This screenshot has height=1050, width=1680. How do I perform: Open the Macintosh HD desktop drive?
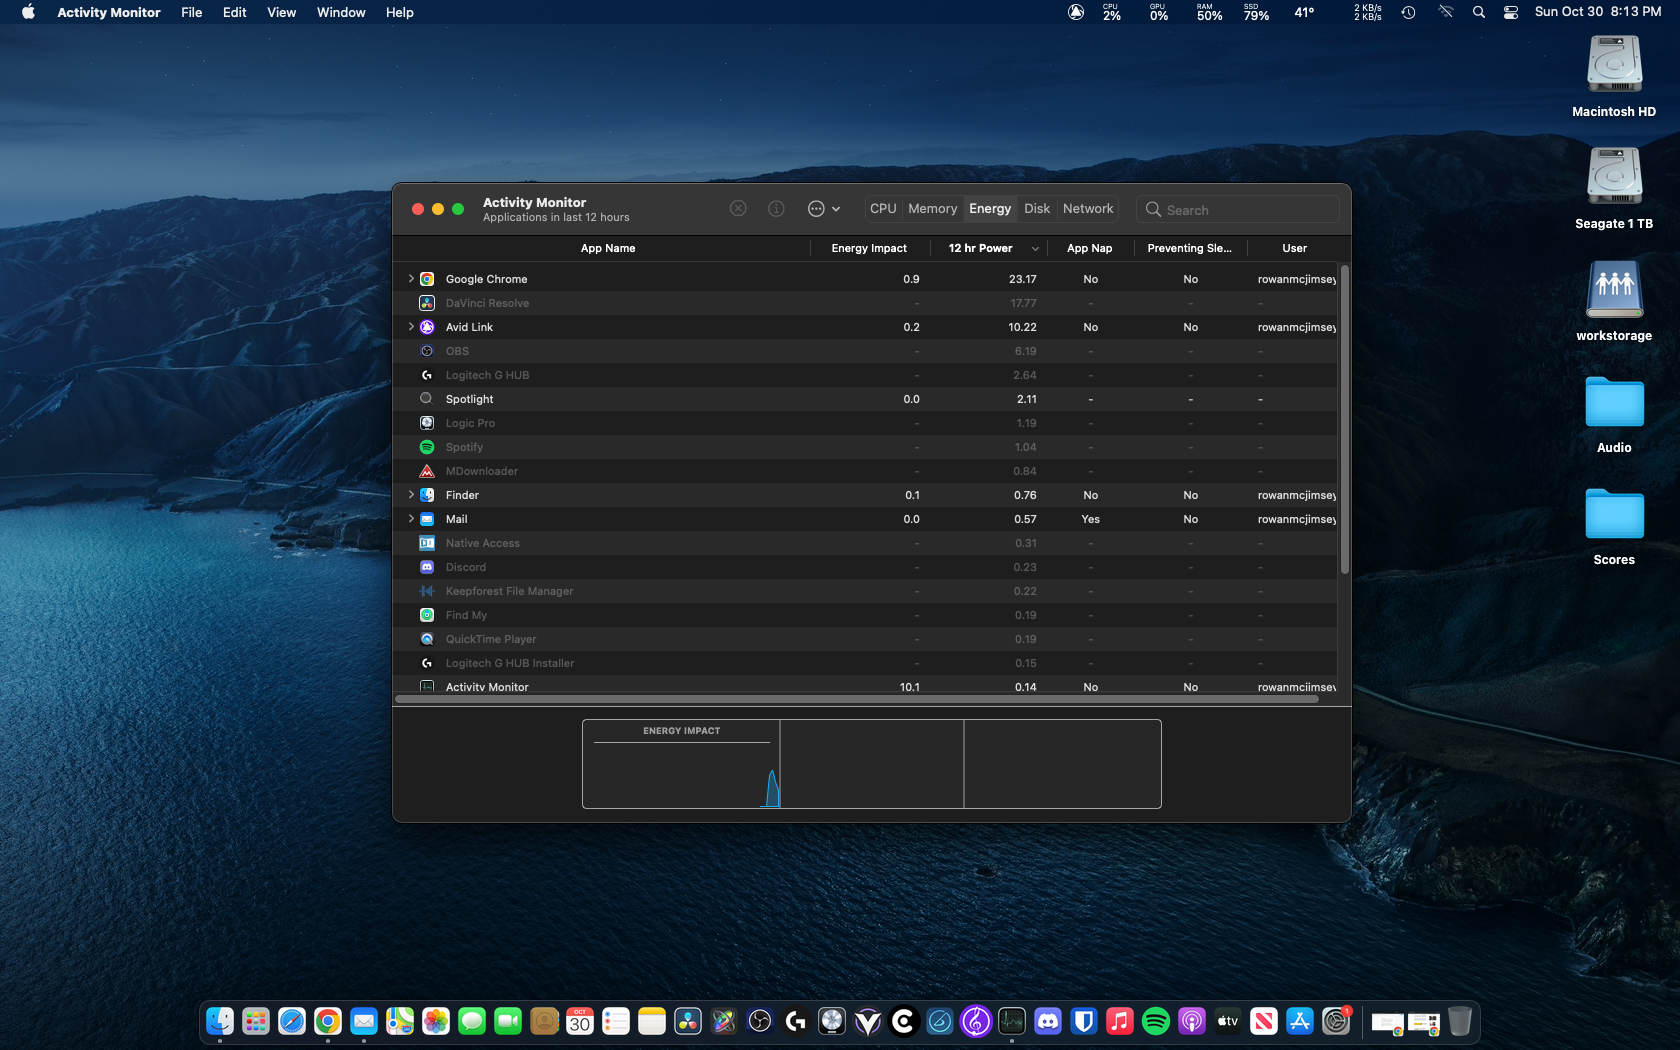1613,66
